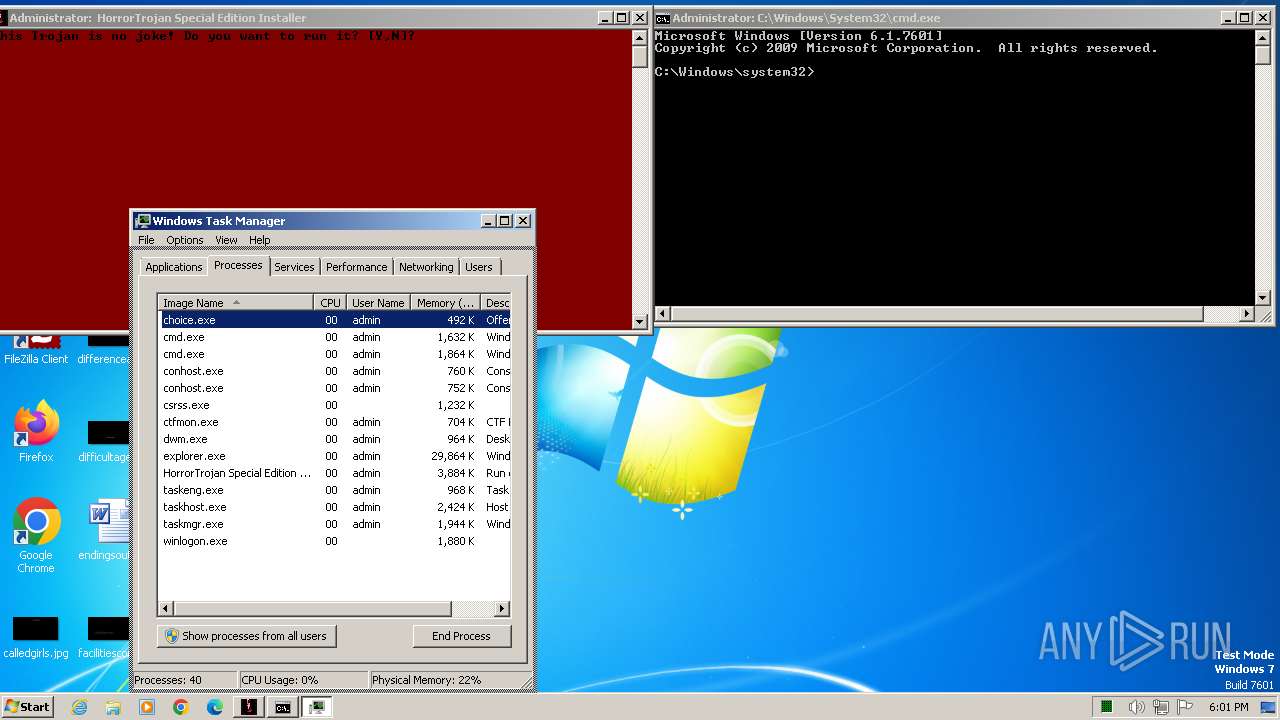Screen dimensions: 1280x720
Task: Switch to the Performance tab
Action: point(356,267)
